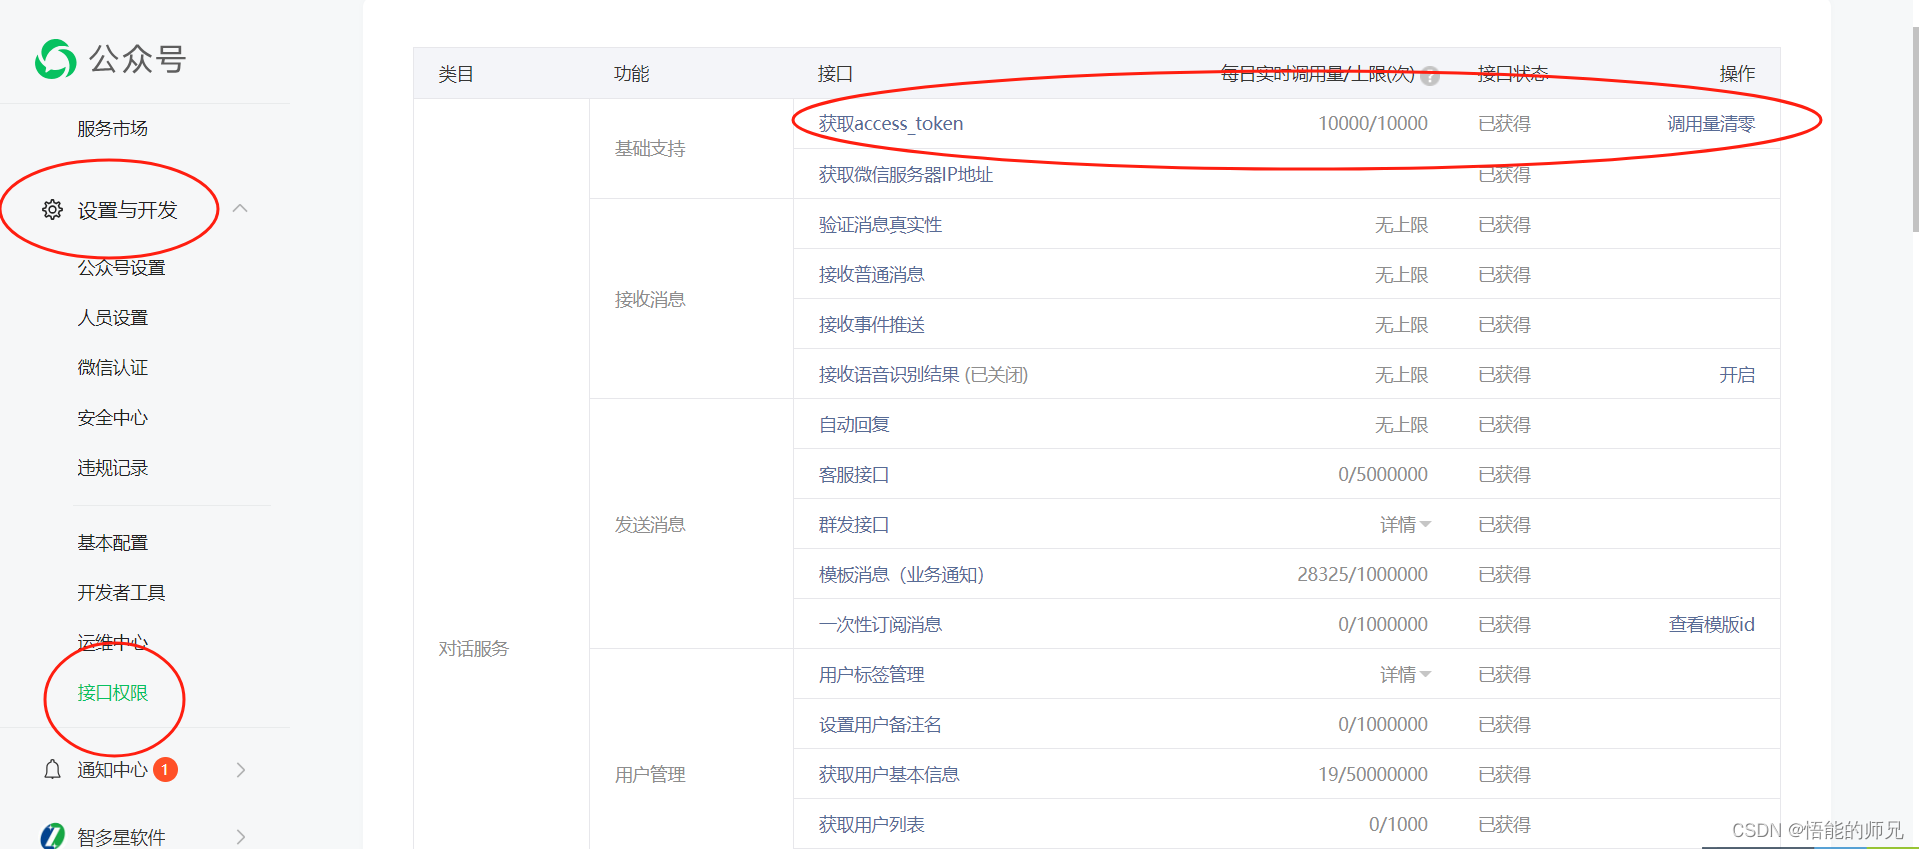1919x849 pixels.
Task: Open 设置用户备注名 interface link
Action: click(880, 724)
